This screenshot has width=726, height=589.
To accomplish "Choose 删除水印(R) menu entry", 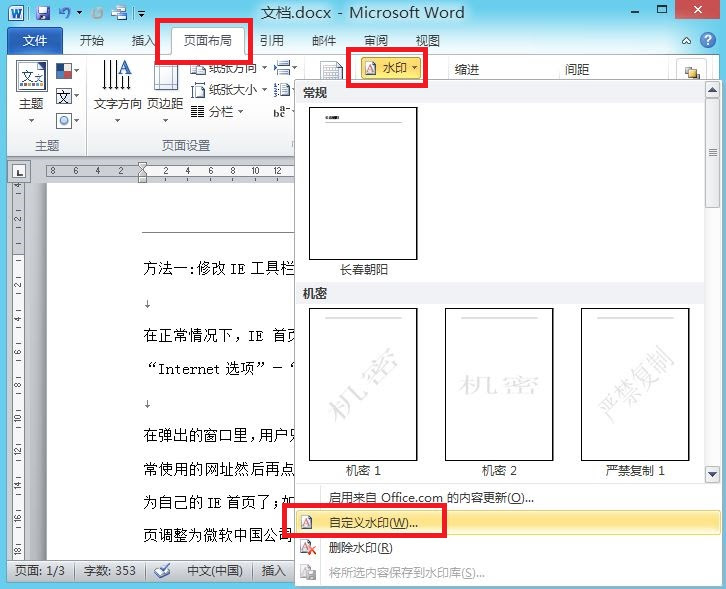I will tap(508, 548).
